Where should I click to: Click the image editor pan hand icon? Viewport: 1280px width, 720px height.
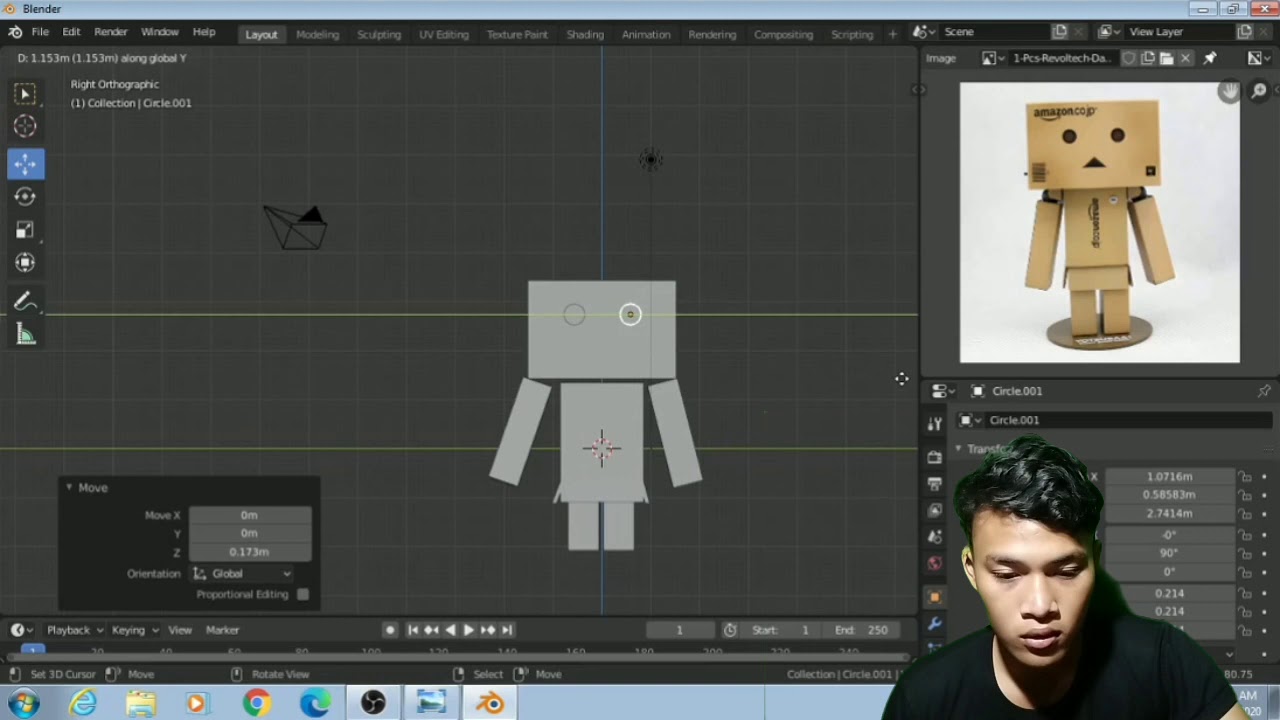1229,91
